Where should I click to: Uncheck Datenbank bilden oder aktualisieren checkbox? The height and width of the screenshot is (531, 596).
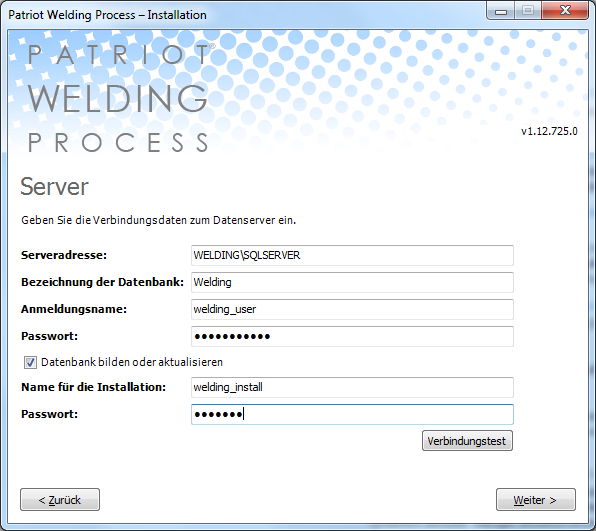30,362
